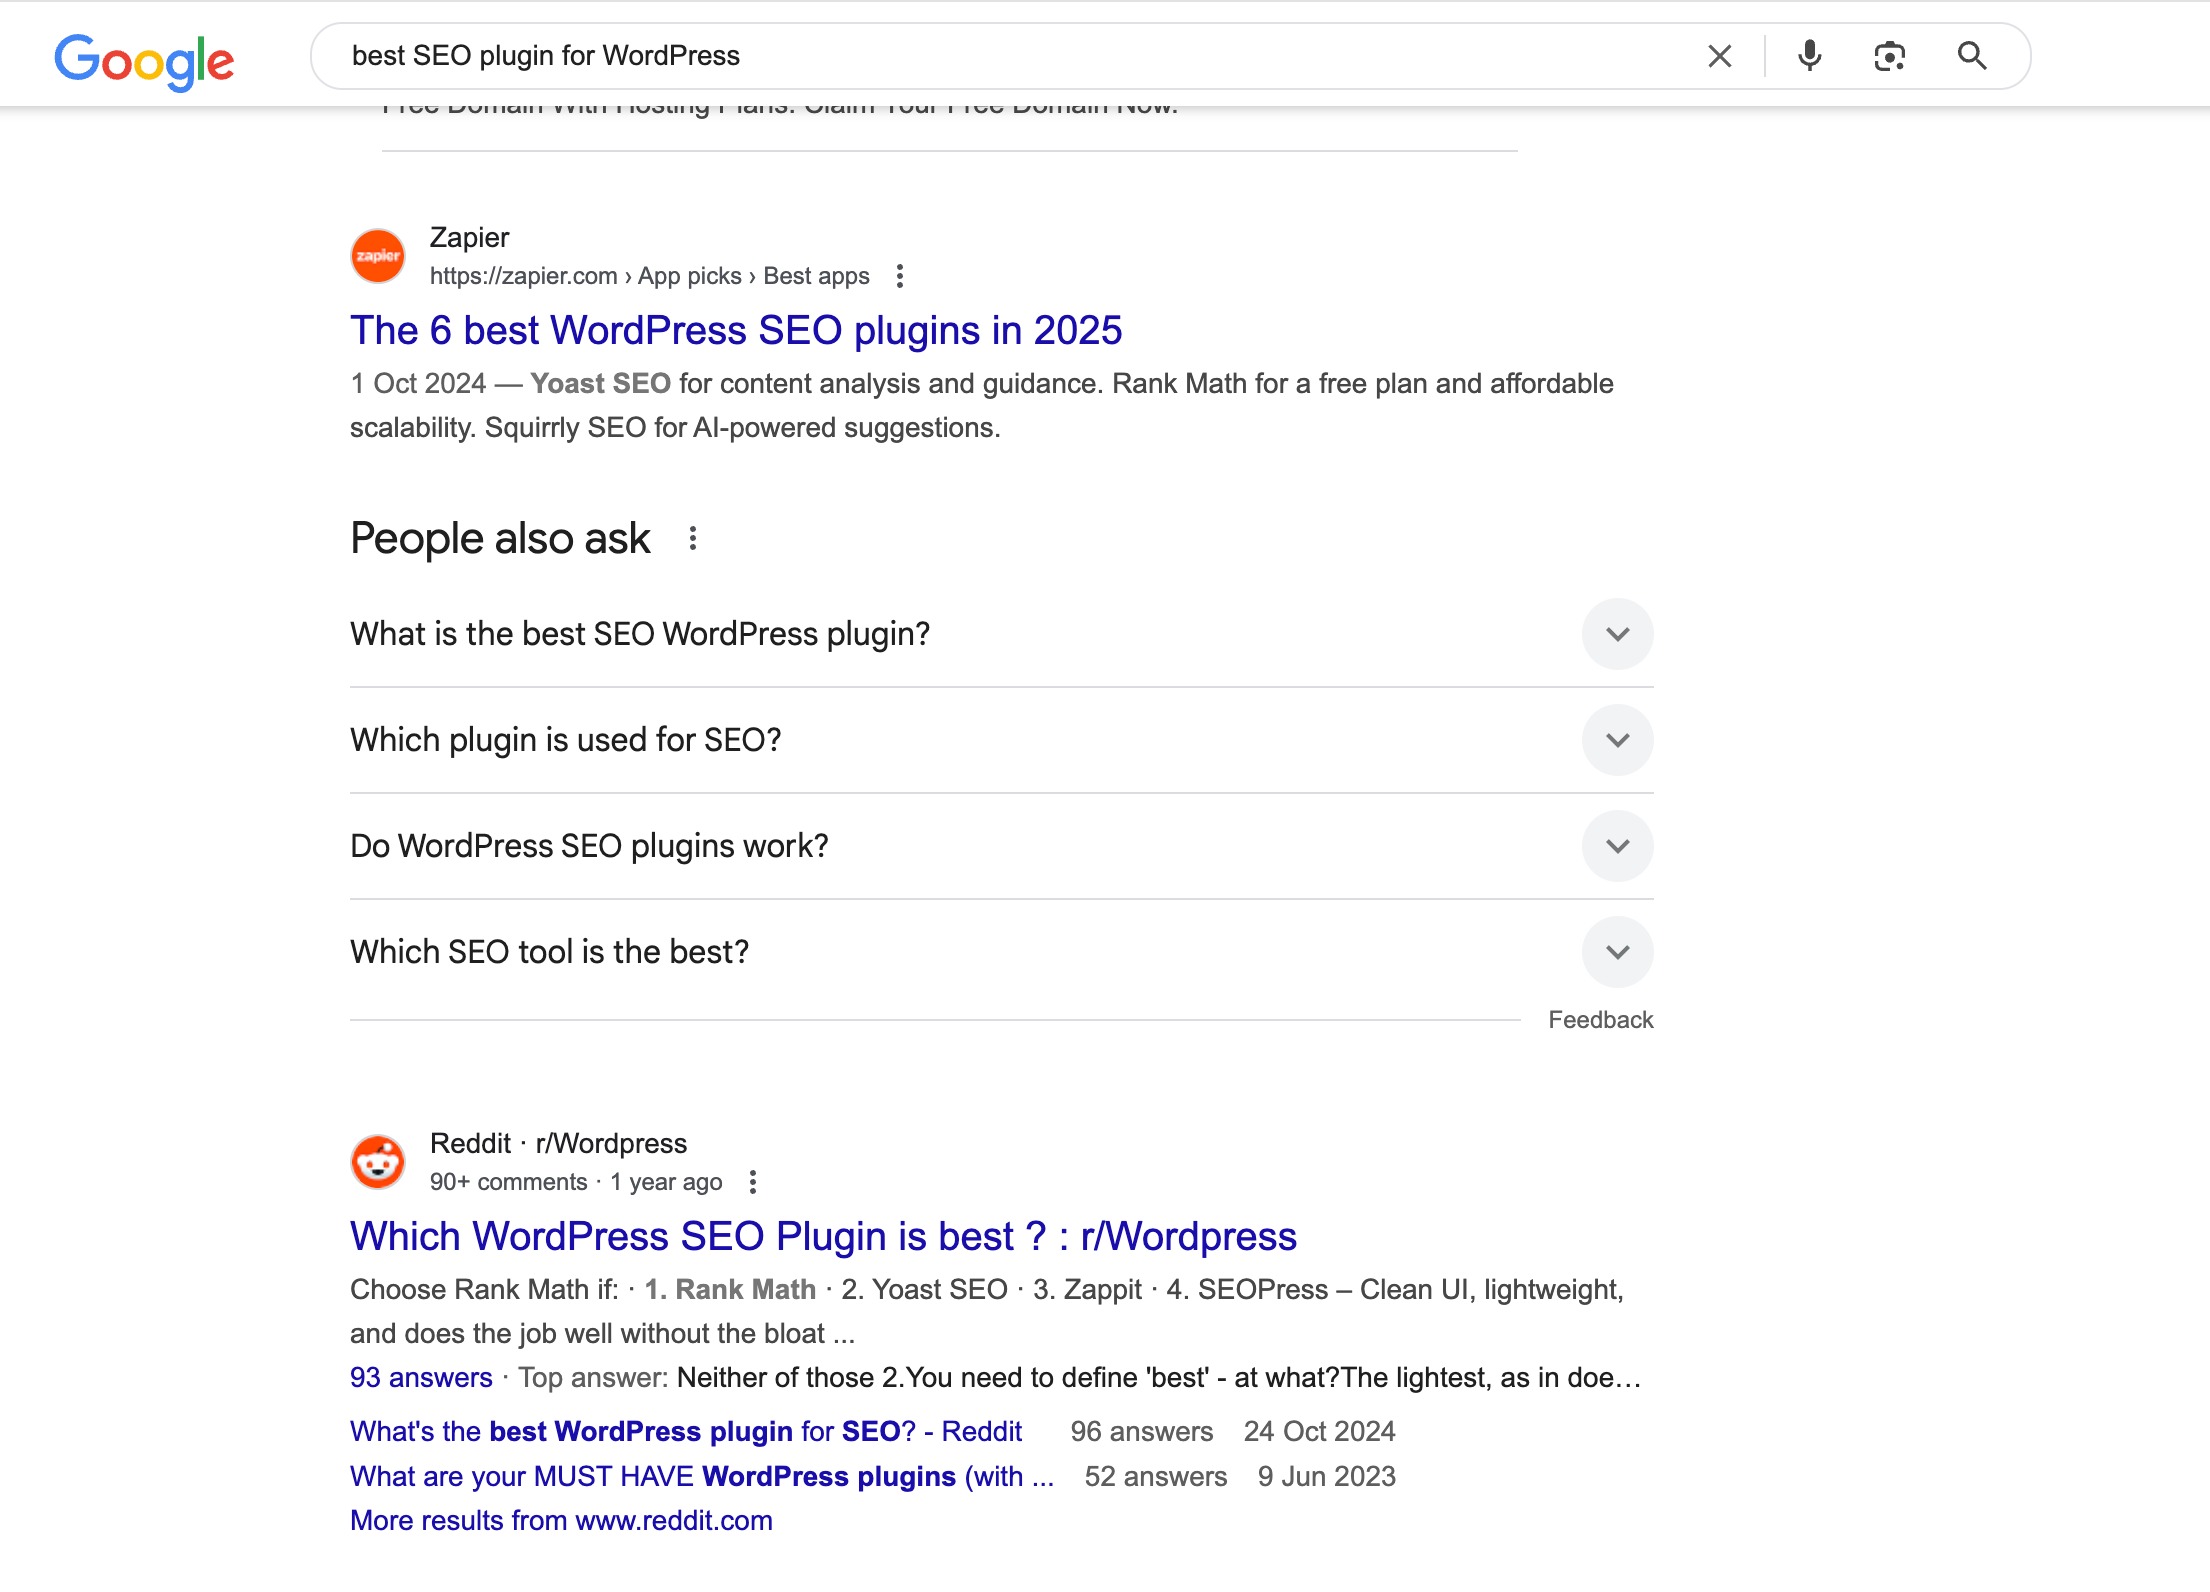Click the 'Top answer:' snippet text

coord(593,1378)
